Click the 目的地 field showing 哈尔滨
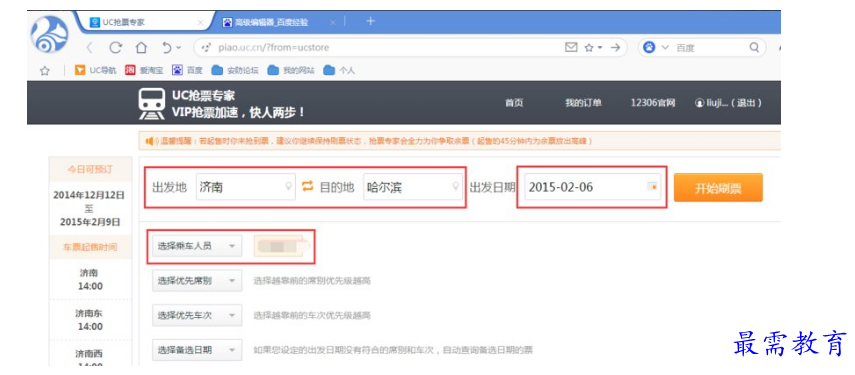This screenshot has width=855, height=375. pos(413,188)
